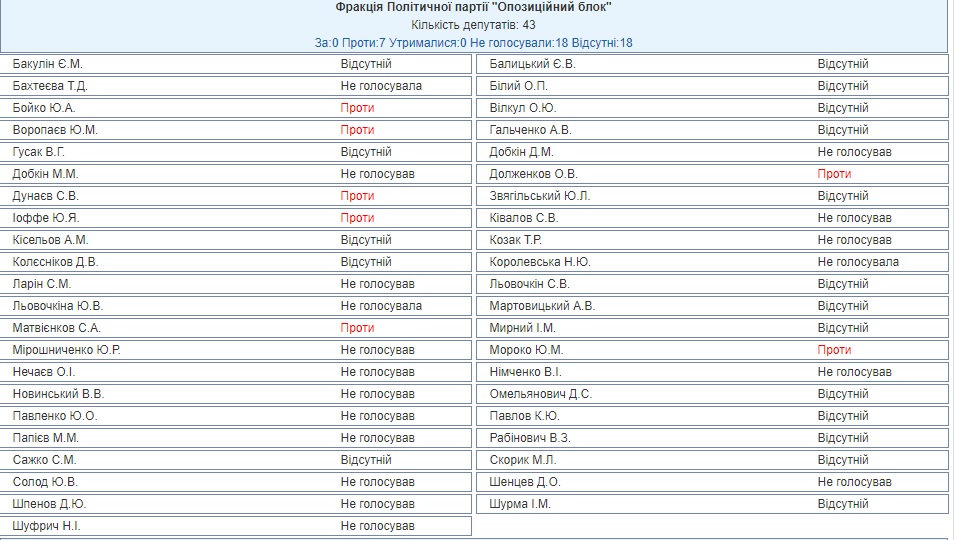Click the vote summary line starting 'За:0'
The width and height of the screenshot is (954, 540).
click(x=474, y=43)
